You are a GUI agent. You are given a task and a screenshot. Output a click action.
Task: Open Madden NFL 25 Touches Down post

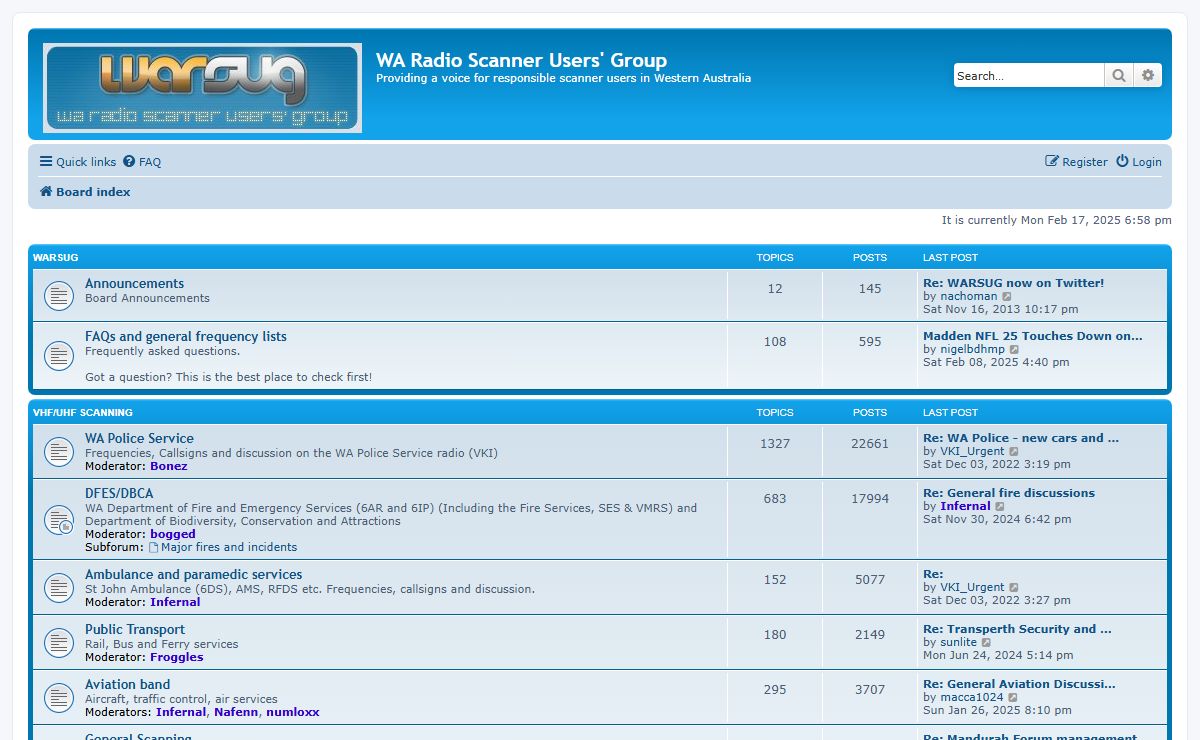point(1032,336)
